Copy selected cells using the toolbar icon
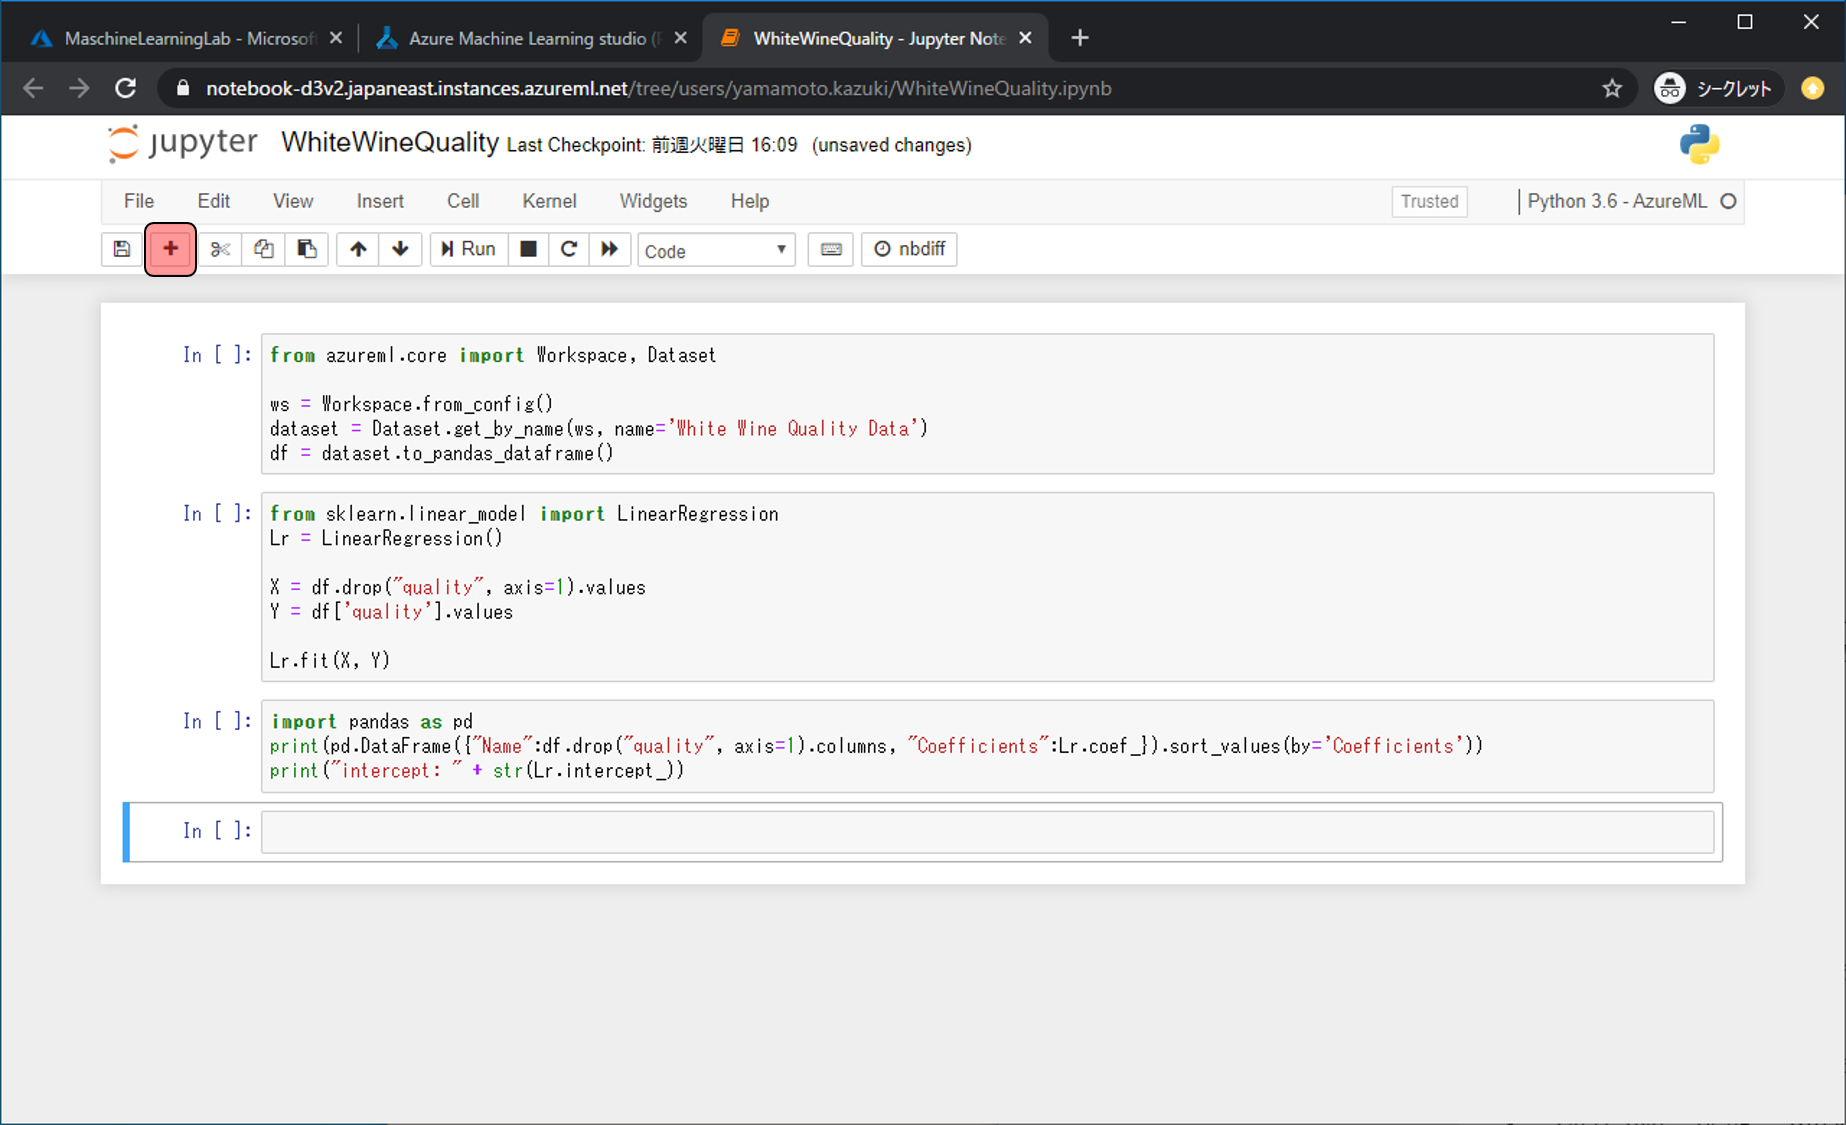 [263, 249]
